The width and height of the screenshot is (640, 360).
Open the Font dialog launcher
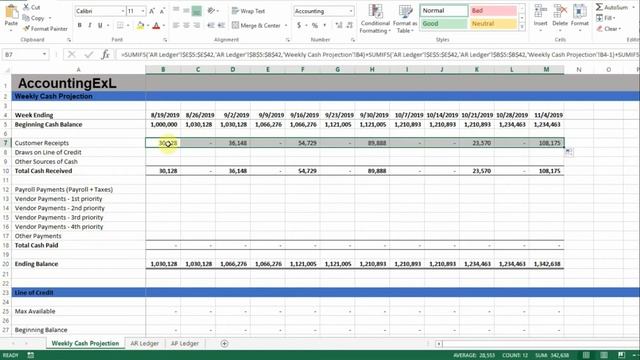point(165,40)
